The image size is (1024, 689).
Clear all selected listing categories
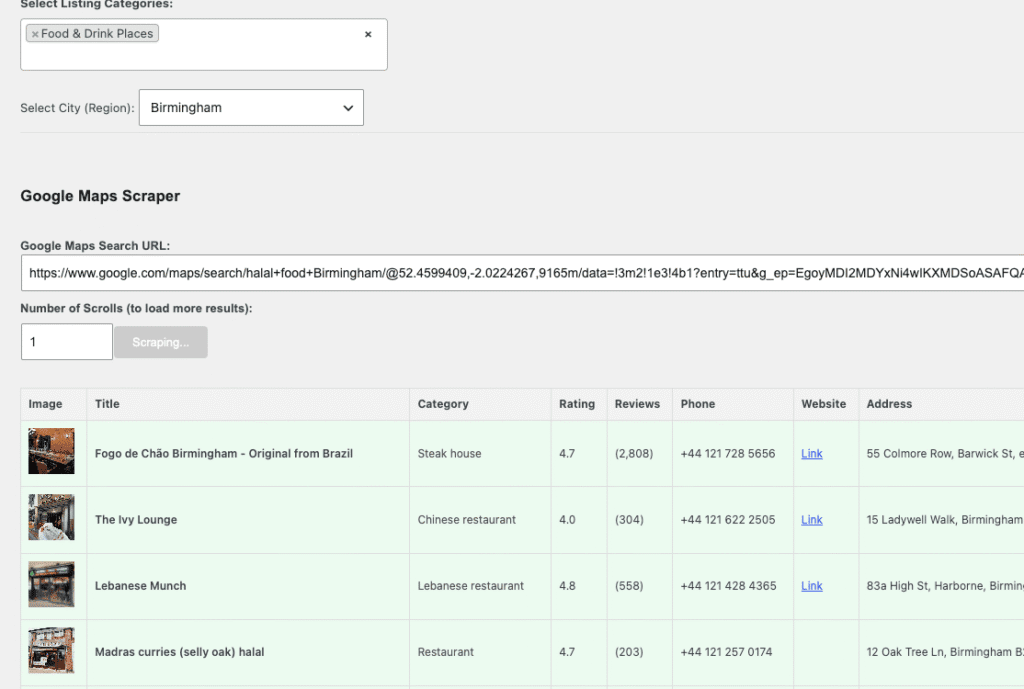(x=368, y=34)
